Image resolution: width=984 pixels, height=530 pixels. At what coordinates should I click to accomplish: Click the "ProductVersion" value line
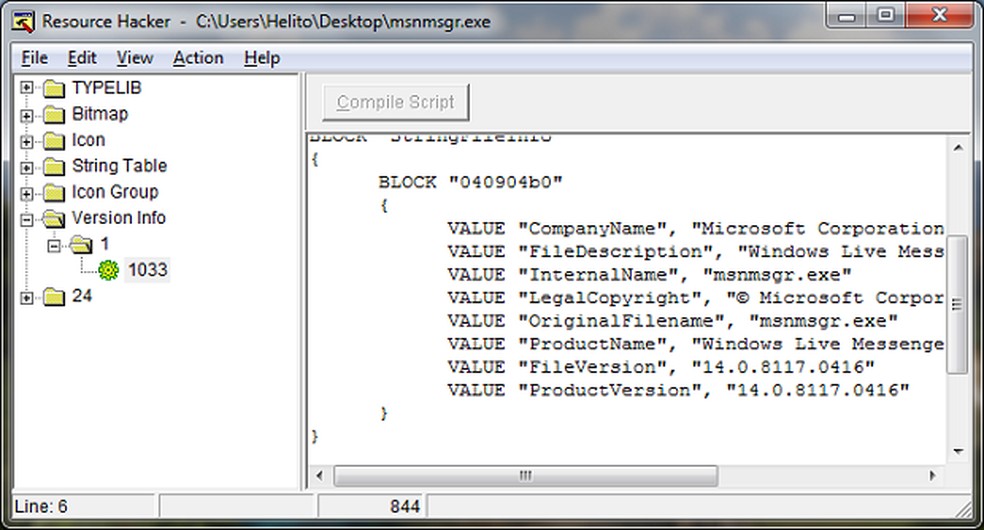(x=678, y=391)
